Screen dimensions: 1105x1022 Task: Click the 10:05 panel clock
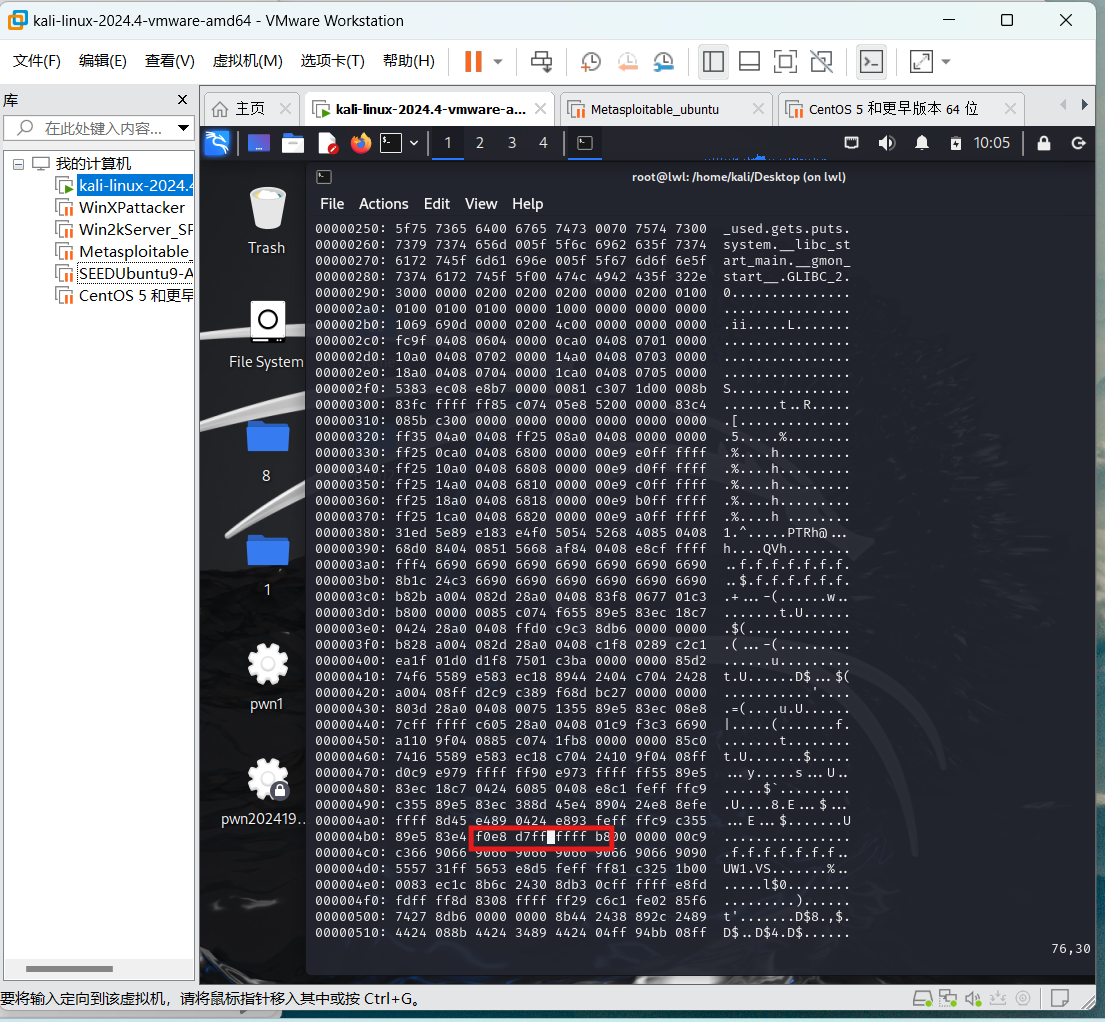click(x=992, y=143)
